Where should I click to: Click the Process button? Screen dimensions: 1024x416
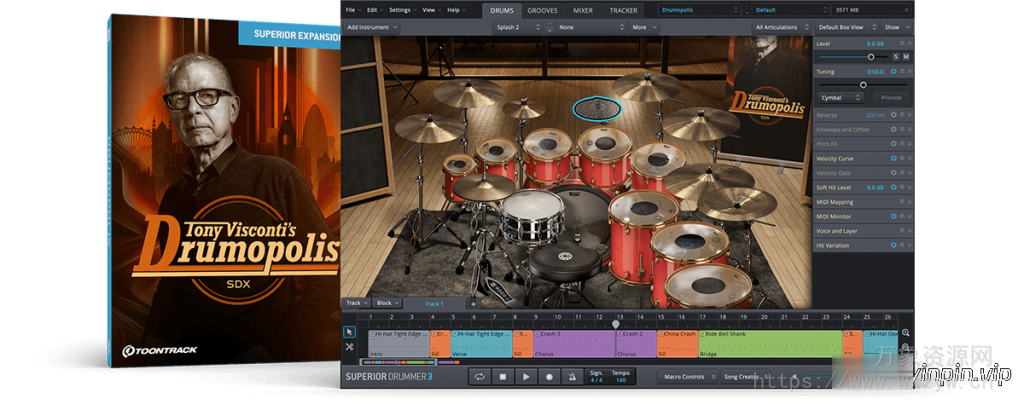pos(891,98)
